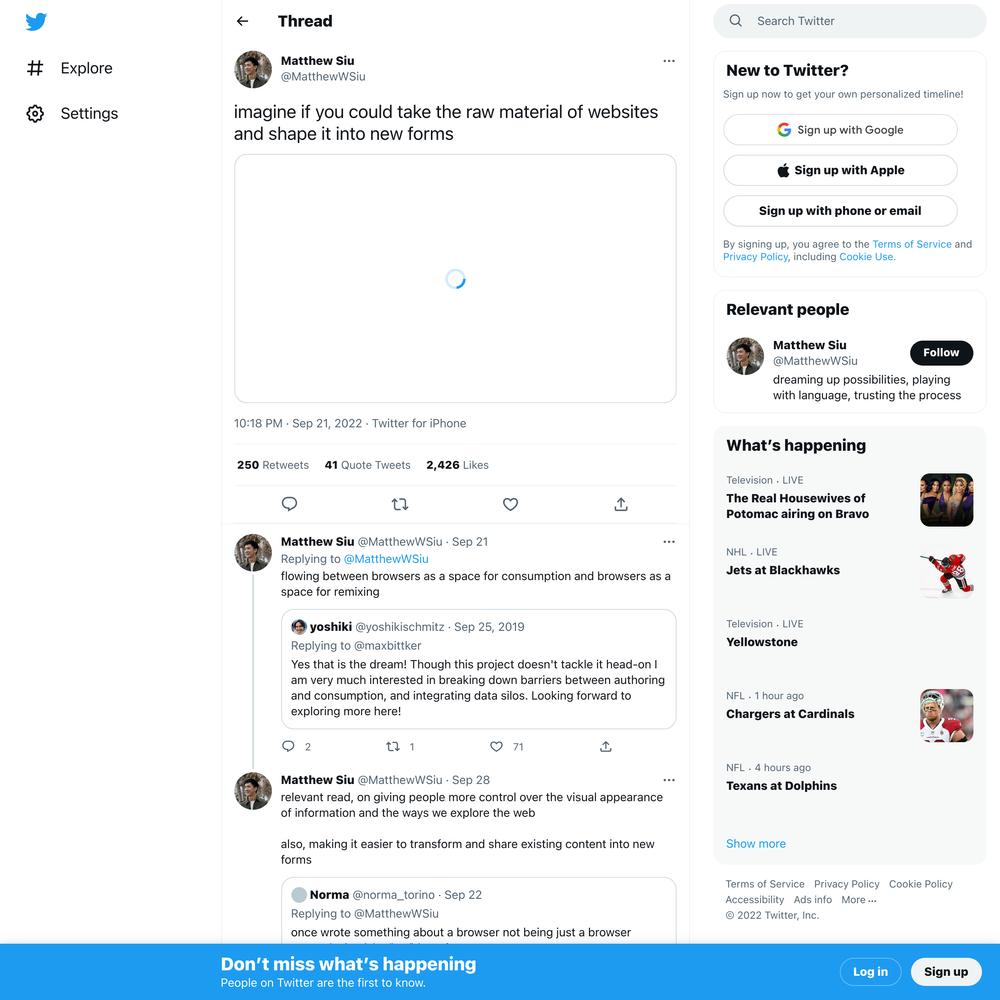
Task: View the 41 Quote Tweets list
Action: click(367, 465)
